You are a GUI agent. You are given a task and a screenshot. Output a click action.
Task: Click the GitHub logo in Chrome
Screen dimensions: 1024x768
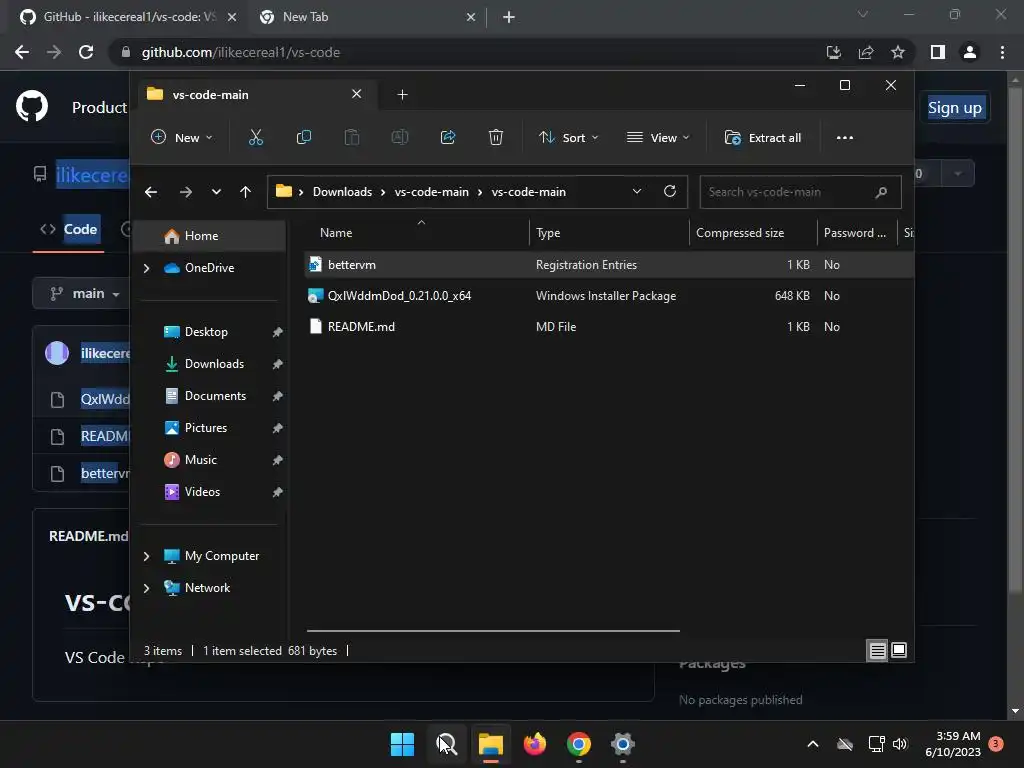[32, 107]
